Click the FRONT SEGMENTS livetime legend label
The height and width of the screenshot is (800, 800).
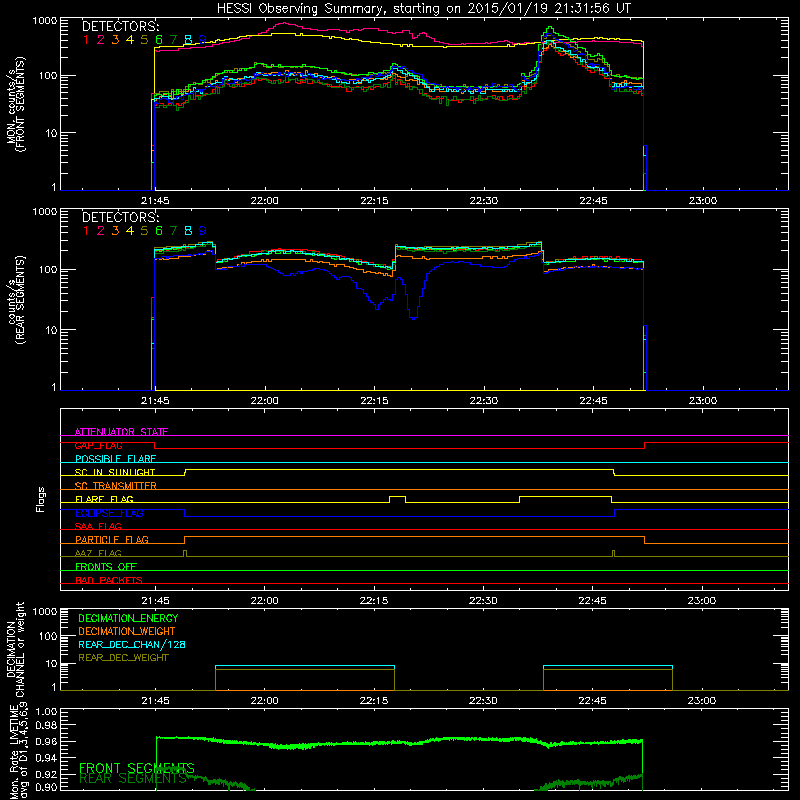click(x=137, y=768)
